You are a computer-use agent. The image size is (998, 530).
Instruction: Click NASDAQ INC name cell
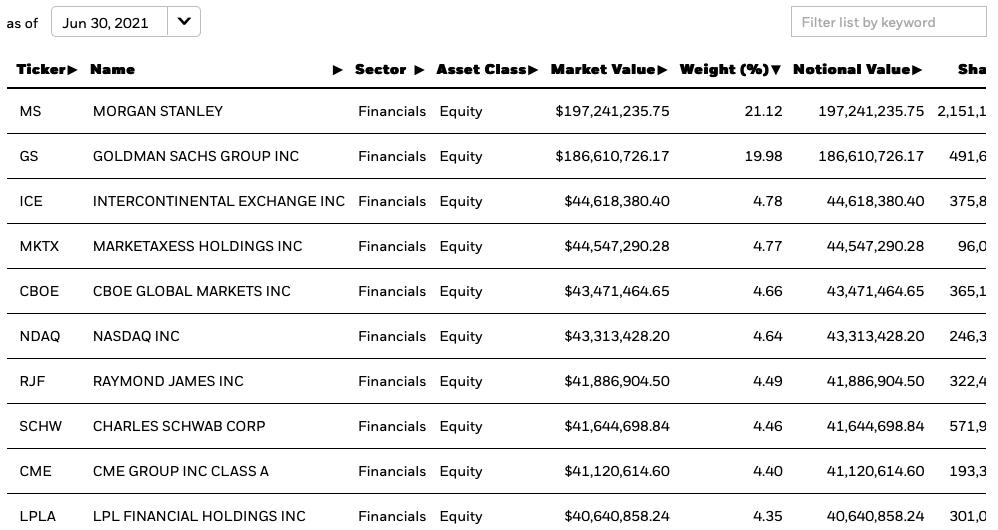click(136, 336)
